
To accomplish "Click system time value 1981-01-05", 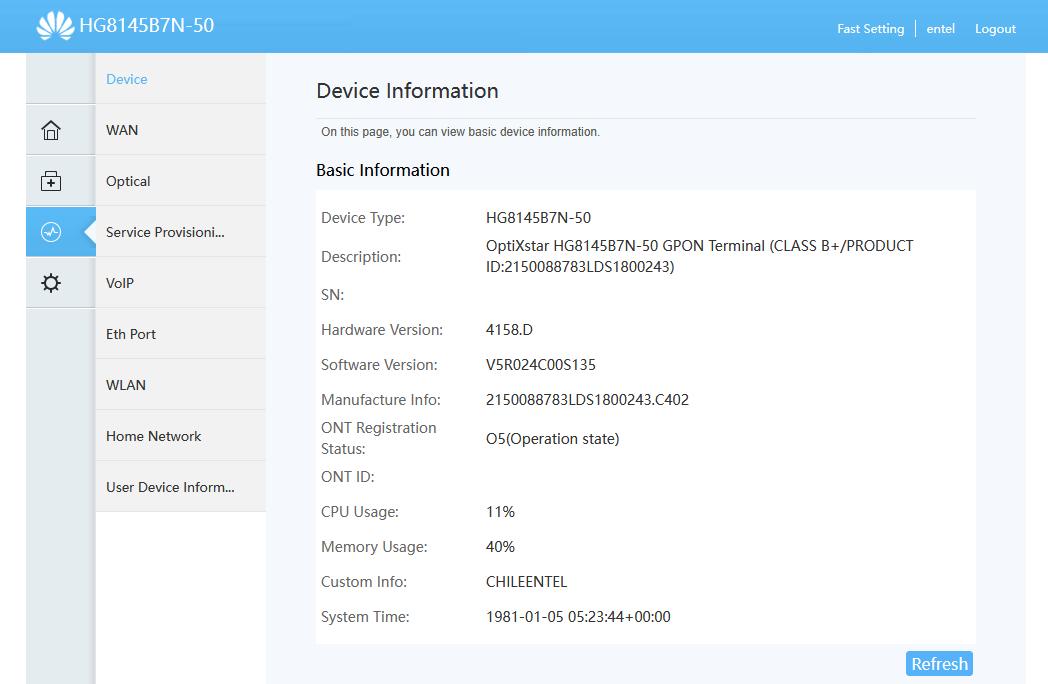I will pos(577,616).
